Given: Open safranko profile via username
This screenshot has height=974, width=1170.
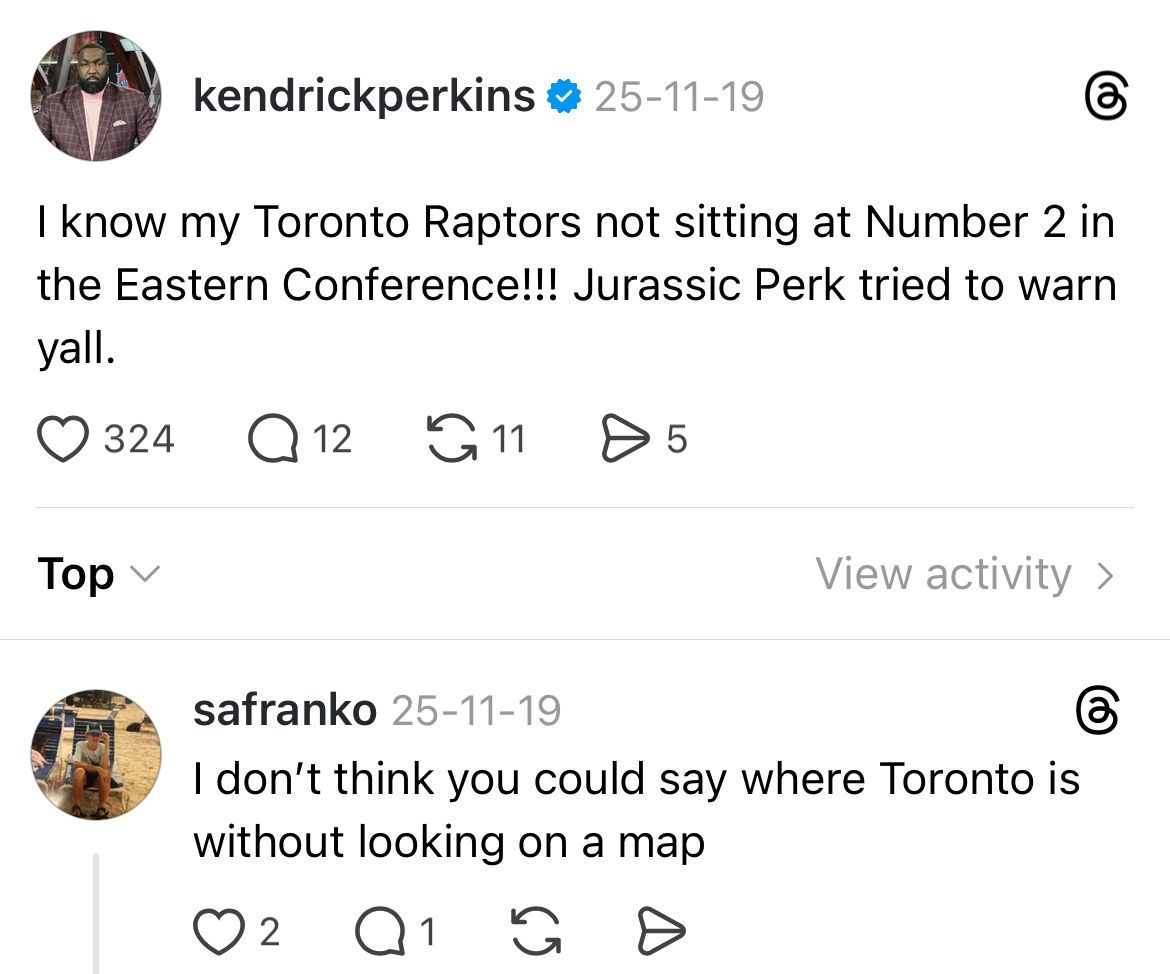Looking at the screenshot, I should [285, 711].
